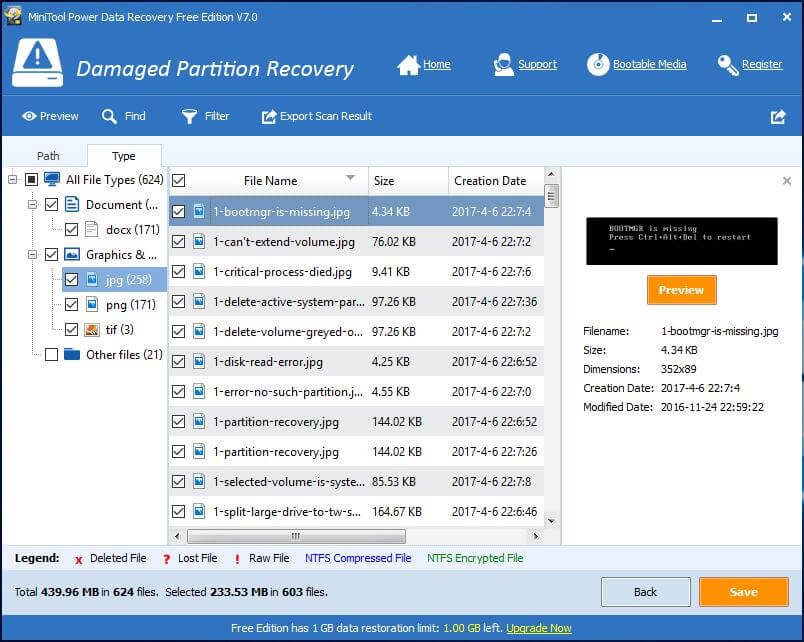
Task: Click the Export Scan Result icon
Action: point(268,116)
